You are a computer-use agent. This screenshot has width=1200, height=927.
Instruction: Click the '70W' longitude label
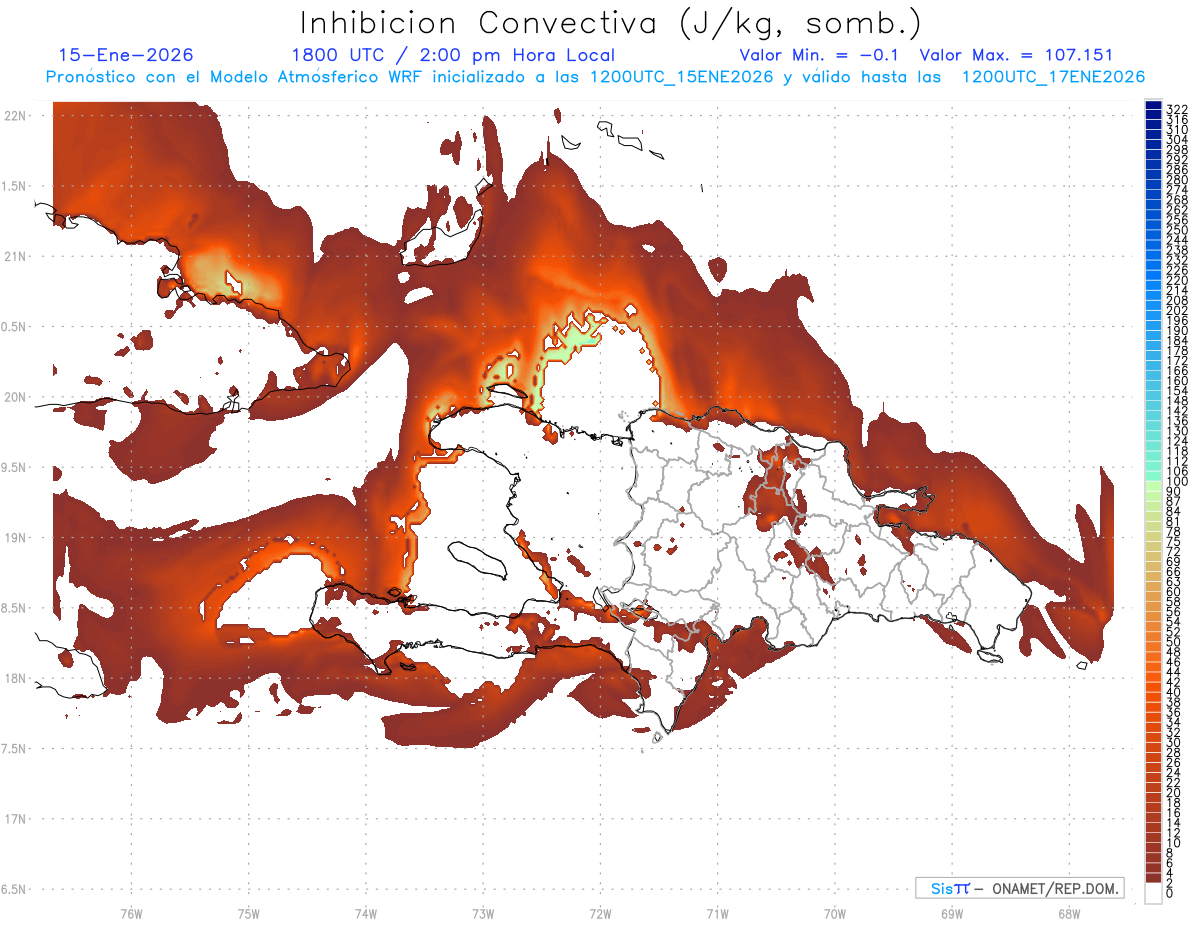click(834, 913)
